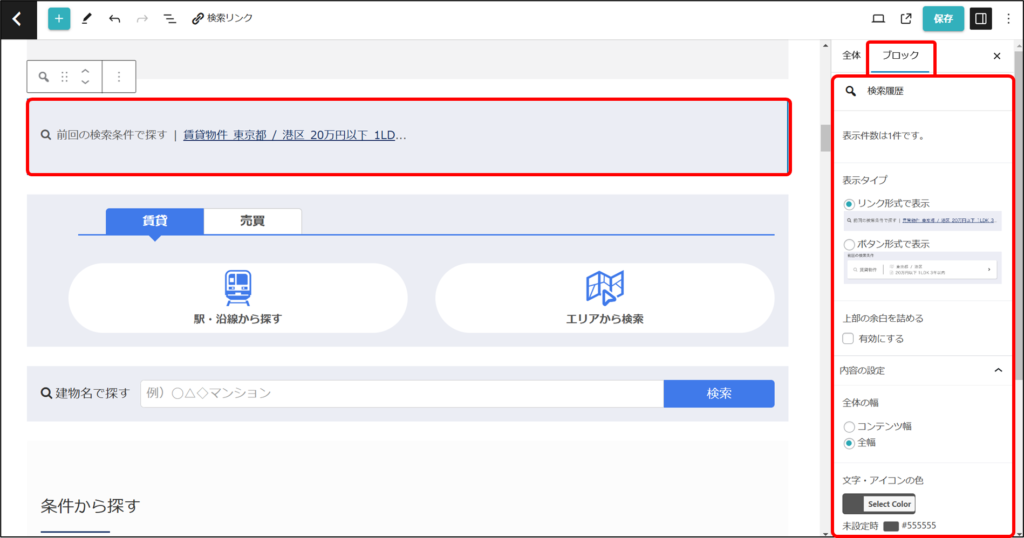Select ボタン形式で表示 radio option
The image size is (1024, 538).
click(849, 243)
